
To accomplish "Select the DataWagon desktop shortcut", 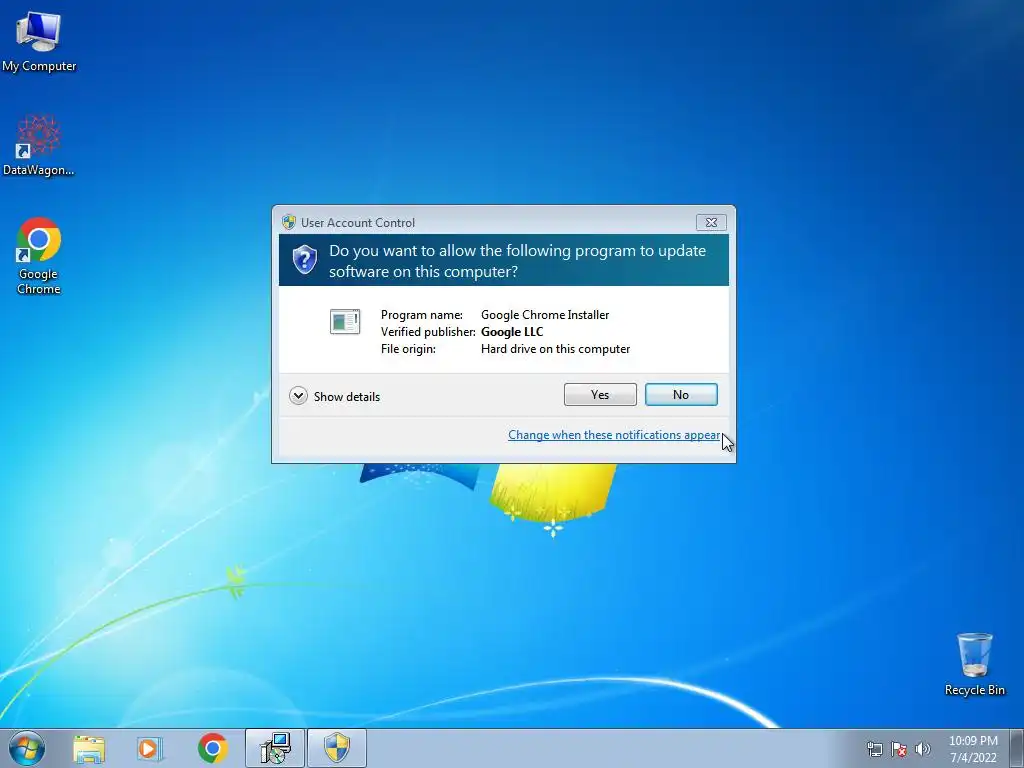I will (39, 145).
